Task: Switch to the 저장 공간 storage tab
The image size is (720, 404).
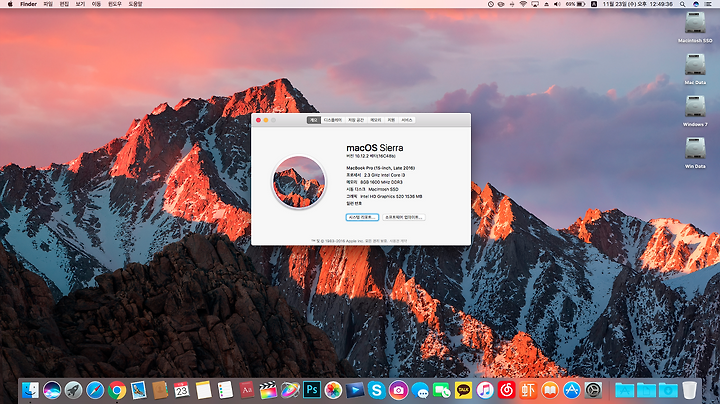Action: coord(356,120)
